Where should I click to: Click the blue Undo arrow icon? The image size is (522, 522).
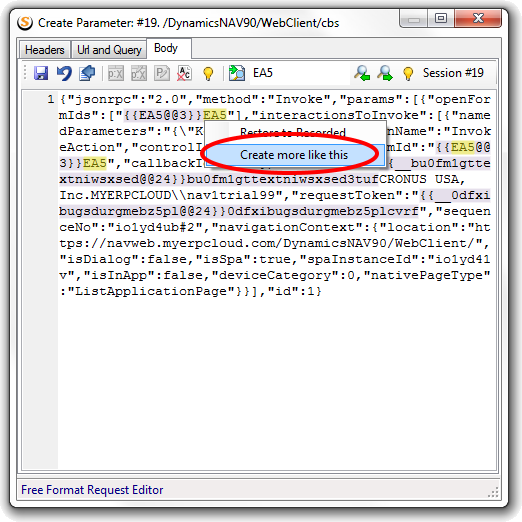pos(64,73)
